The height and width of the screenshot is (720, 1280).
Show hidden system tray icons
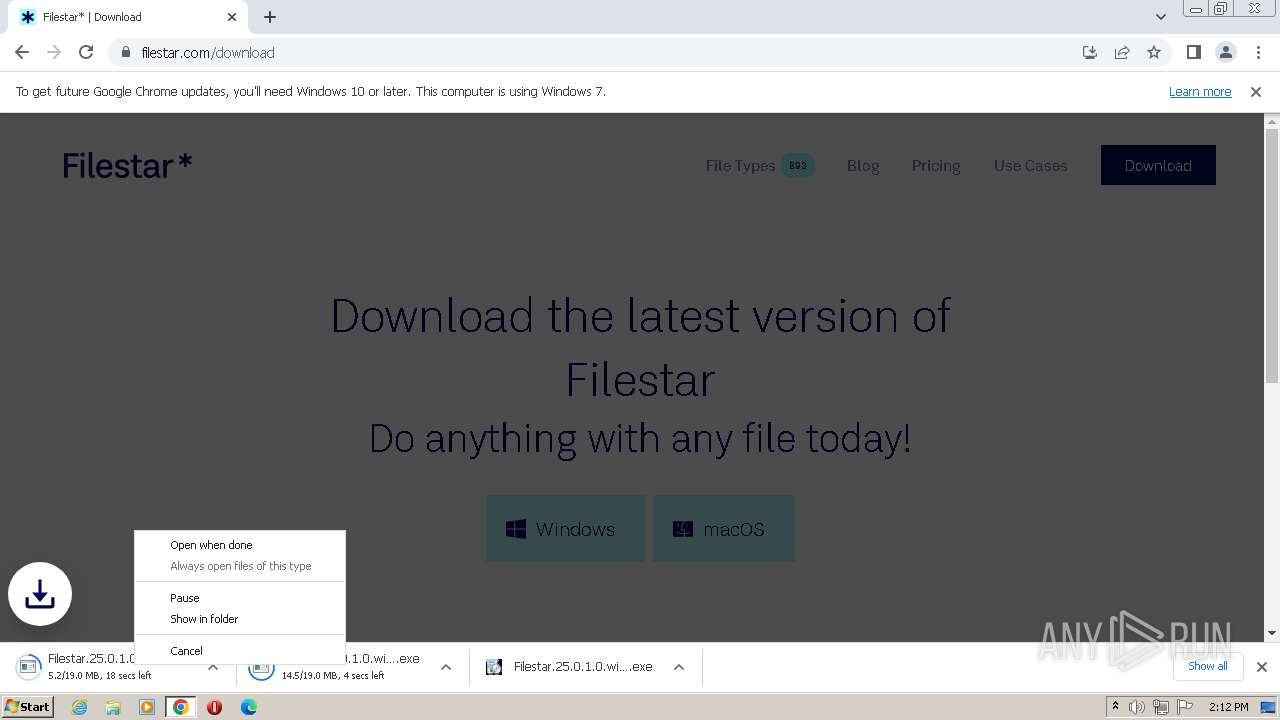[x=1115, y=707]
